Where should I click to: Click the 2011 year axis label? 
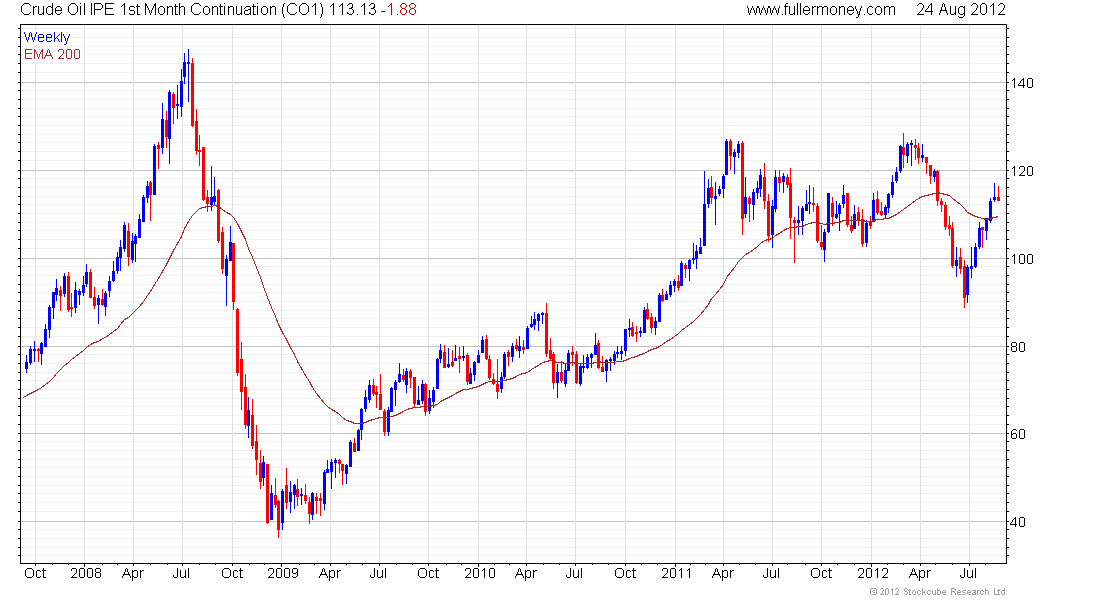point(676,573)
